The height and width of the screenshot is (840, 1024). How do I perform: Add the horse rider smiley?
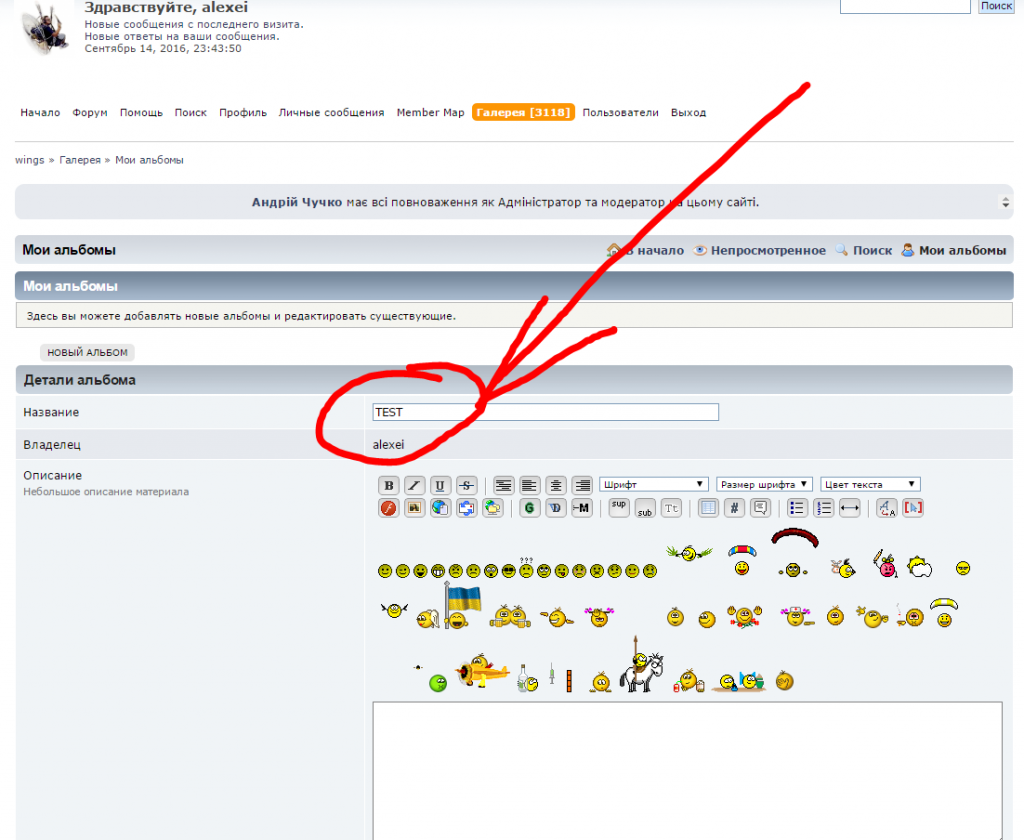637,668
